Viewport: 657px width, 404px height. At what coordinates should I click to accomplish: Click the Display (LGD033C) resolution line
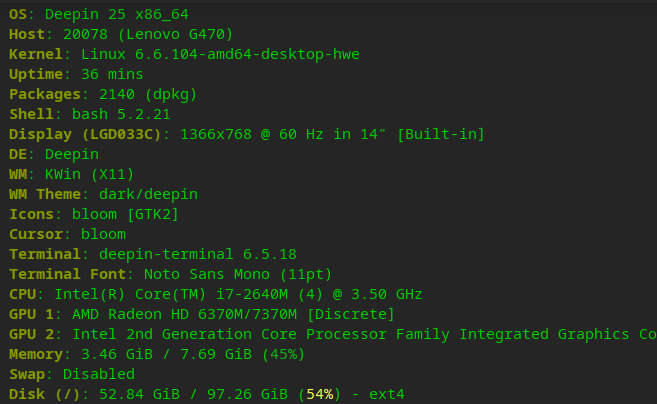[x=247, y=135]
